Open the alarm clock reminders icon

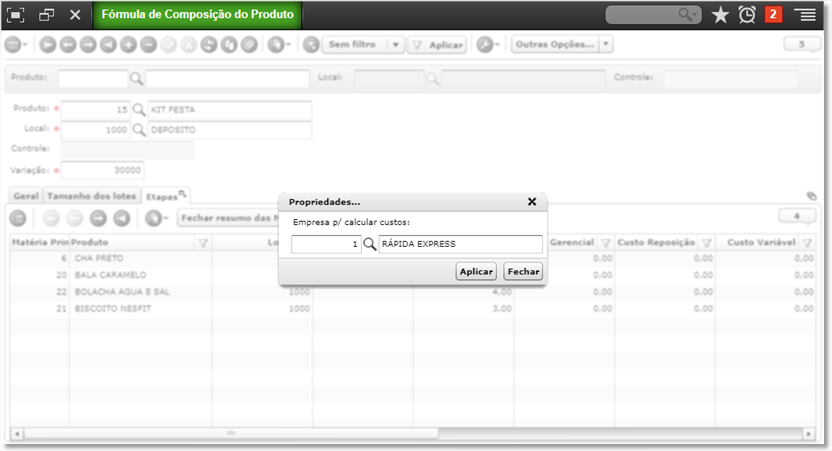[747, 15]
